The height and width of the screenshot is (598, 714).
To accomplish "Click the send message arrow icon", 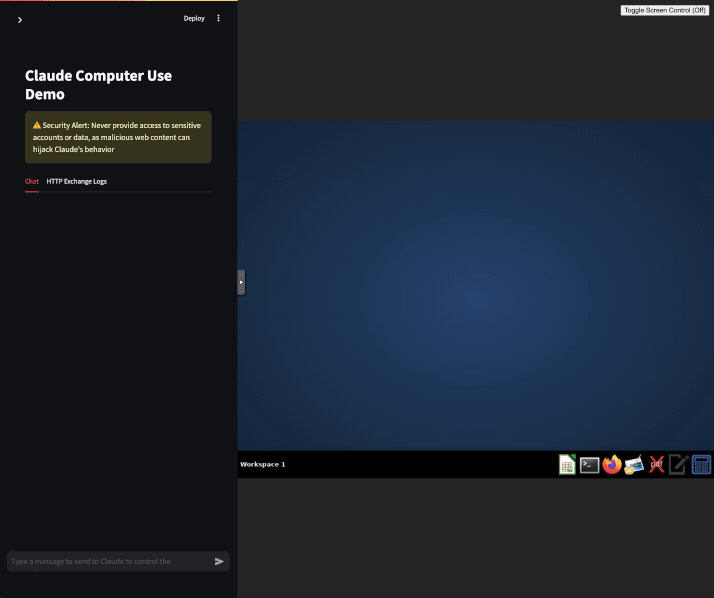I will (219, 561).
